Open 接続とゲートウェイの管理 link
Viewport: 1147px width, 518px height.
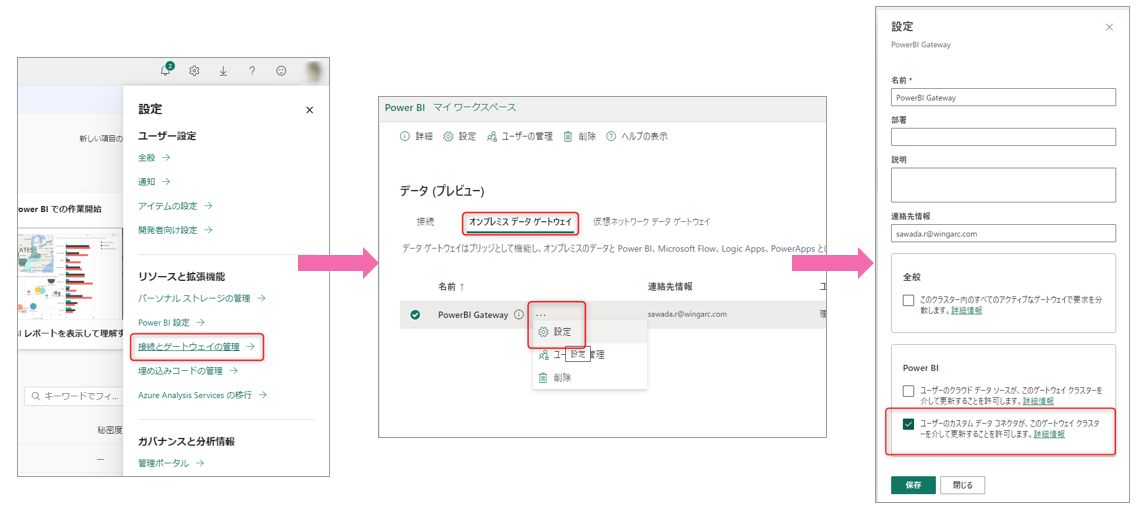(x=196, y=347)
